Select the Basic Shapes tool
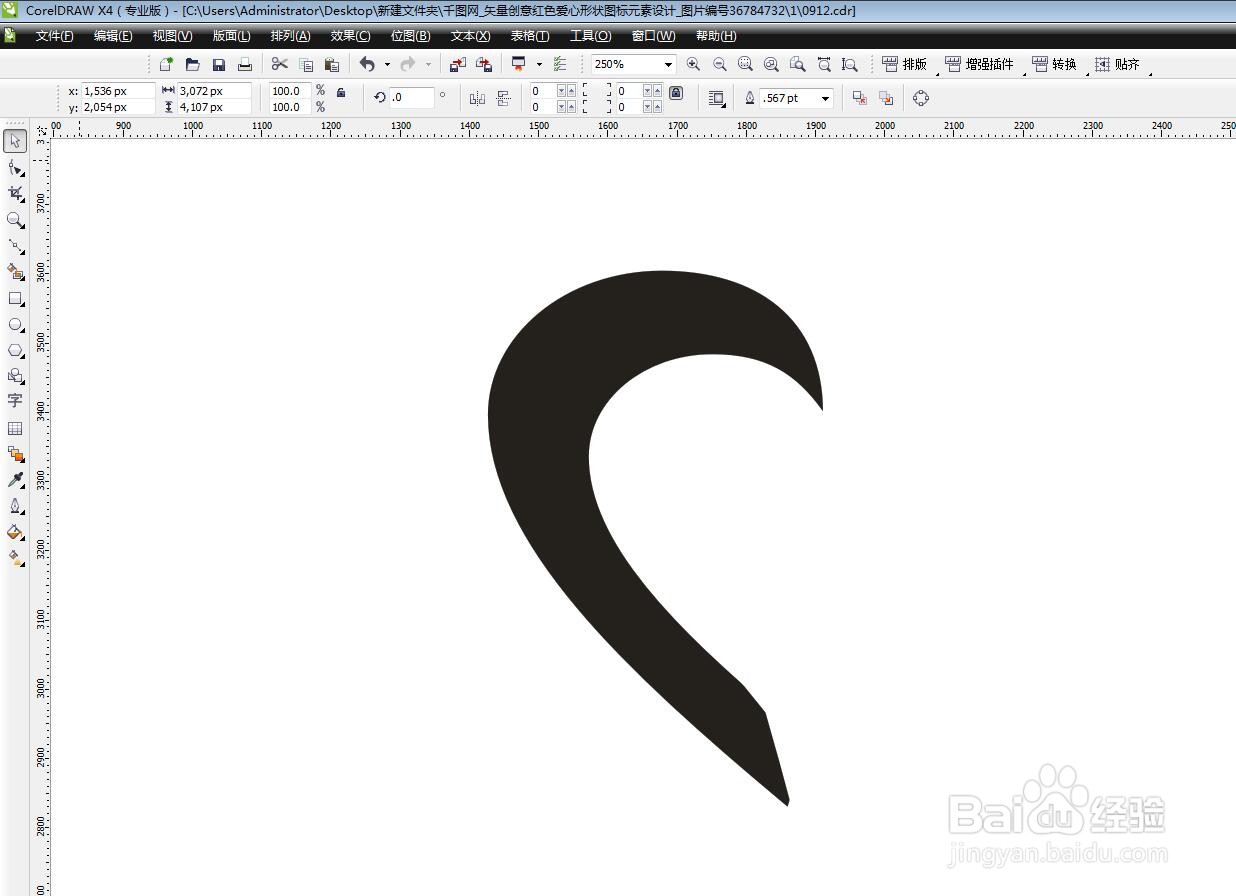This screenshot has height=896, width=1236. (15, 376)
